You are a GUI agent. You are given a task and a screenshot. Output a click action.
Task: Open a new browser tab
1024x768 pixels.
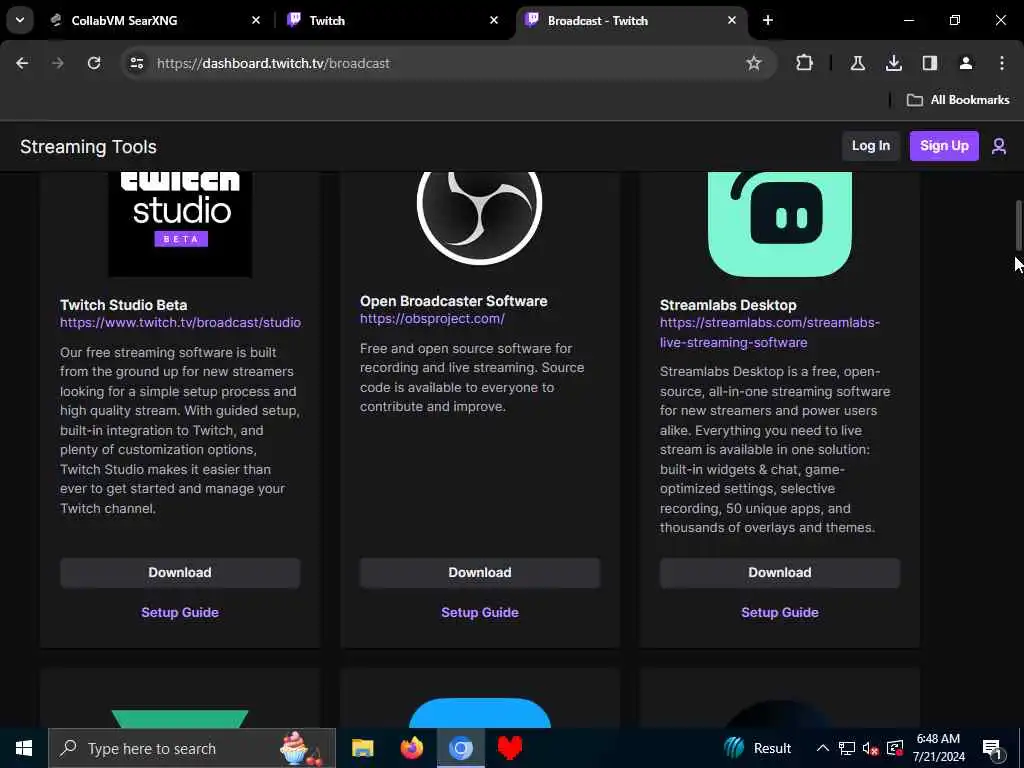[768, 20]
